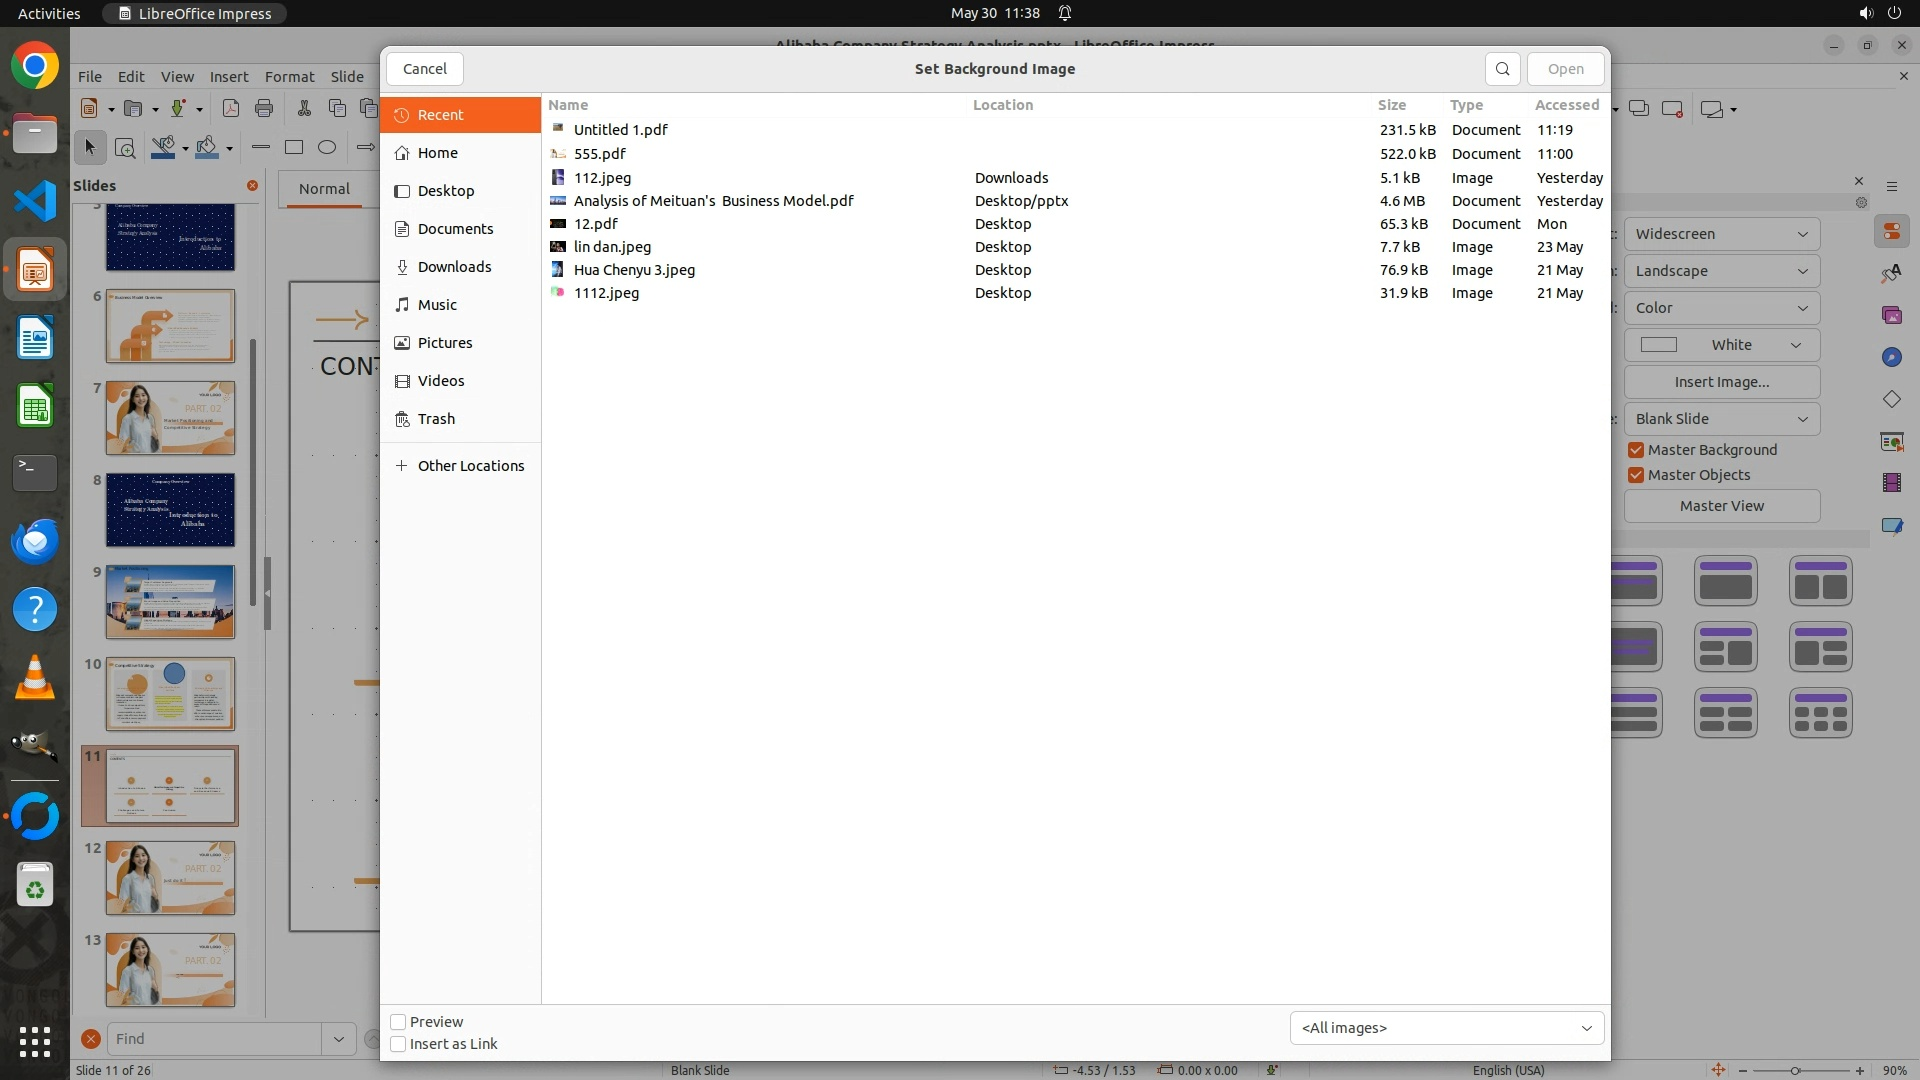
Task: Click the cut scissors icon
Action: click(x=304, y=108)
